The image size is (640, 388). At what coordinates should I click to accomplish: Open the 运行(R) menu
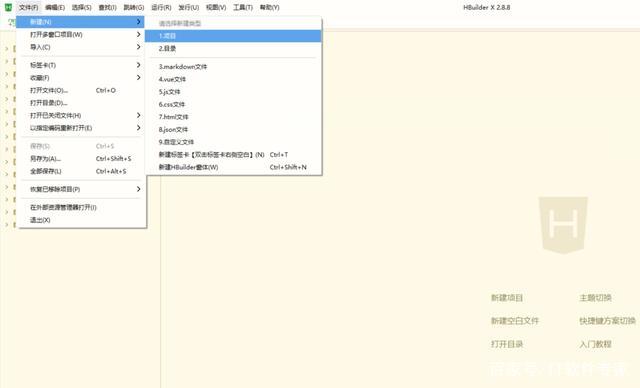161,7
